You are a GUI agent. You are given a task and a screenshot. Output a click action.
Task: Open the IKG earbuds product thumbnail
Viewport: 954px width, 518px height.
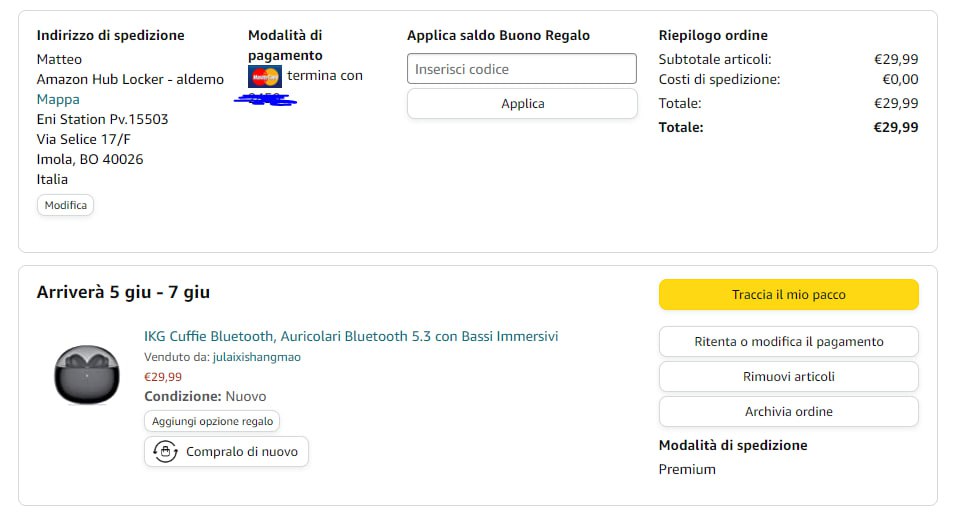tap(87, 374)
